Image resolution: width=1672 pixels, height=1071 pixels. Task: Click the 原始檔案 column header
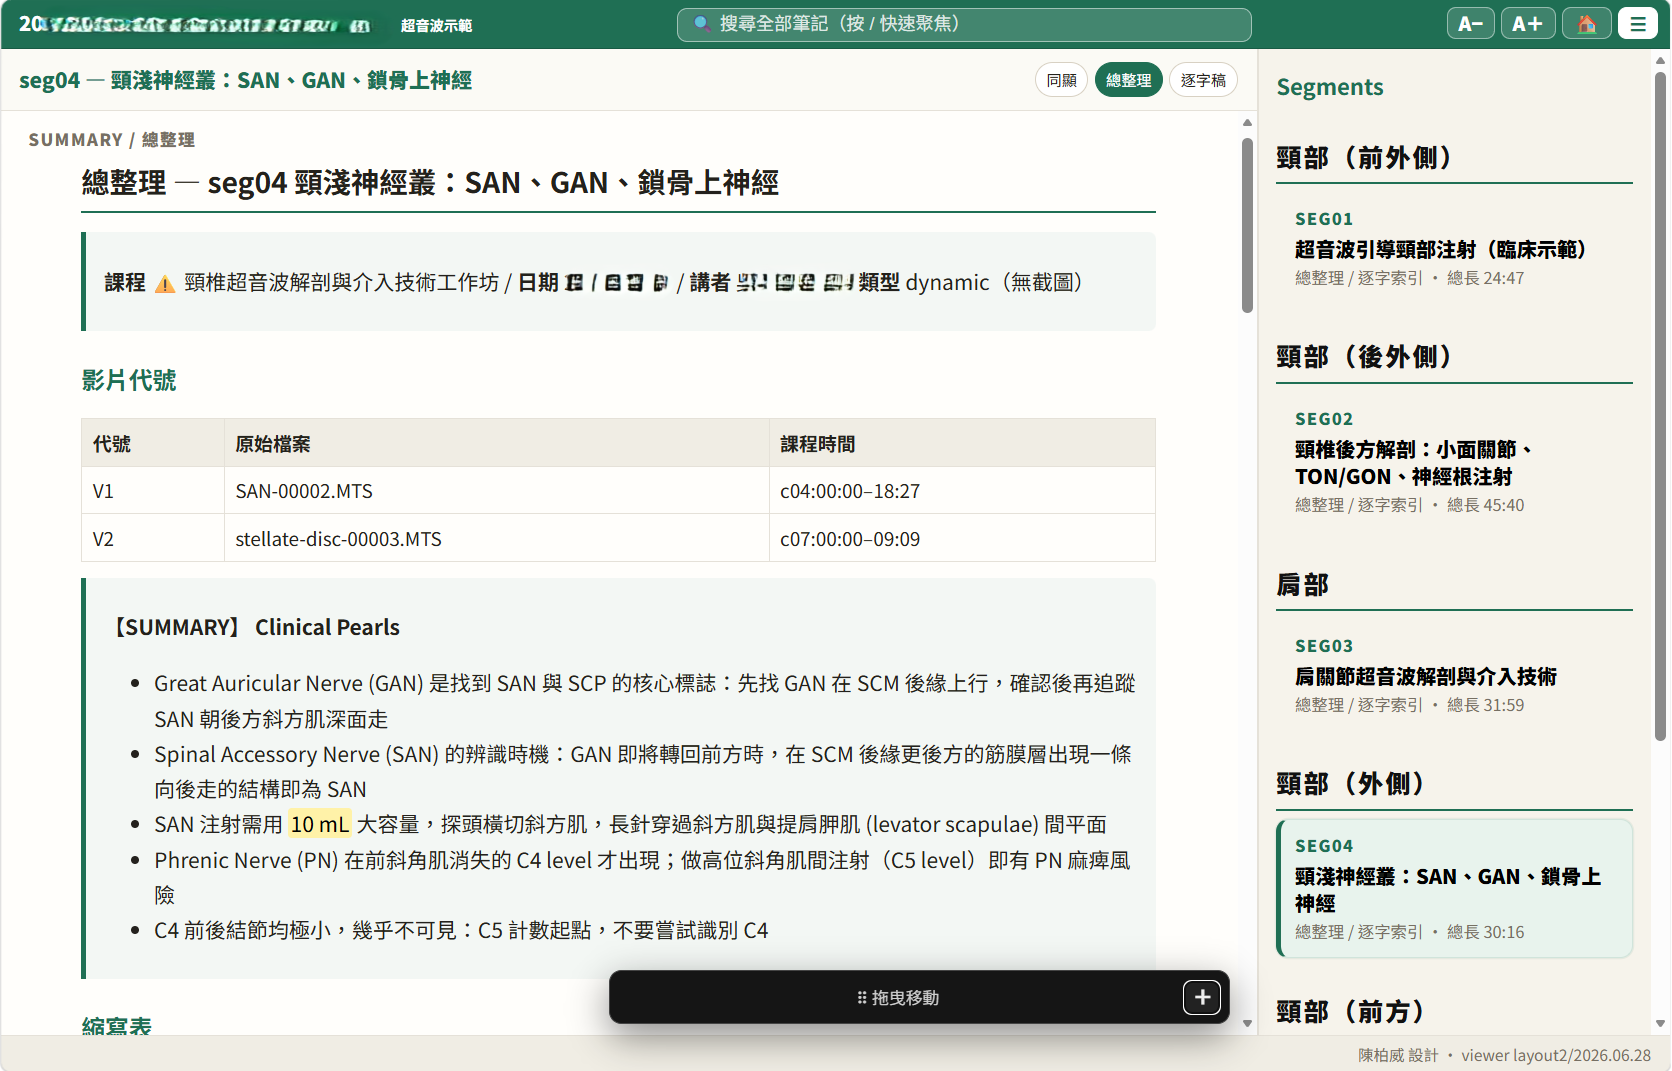click(x=496, y=443)
